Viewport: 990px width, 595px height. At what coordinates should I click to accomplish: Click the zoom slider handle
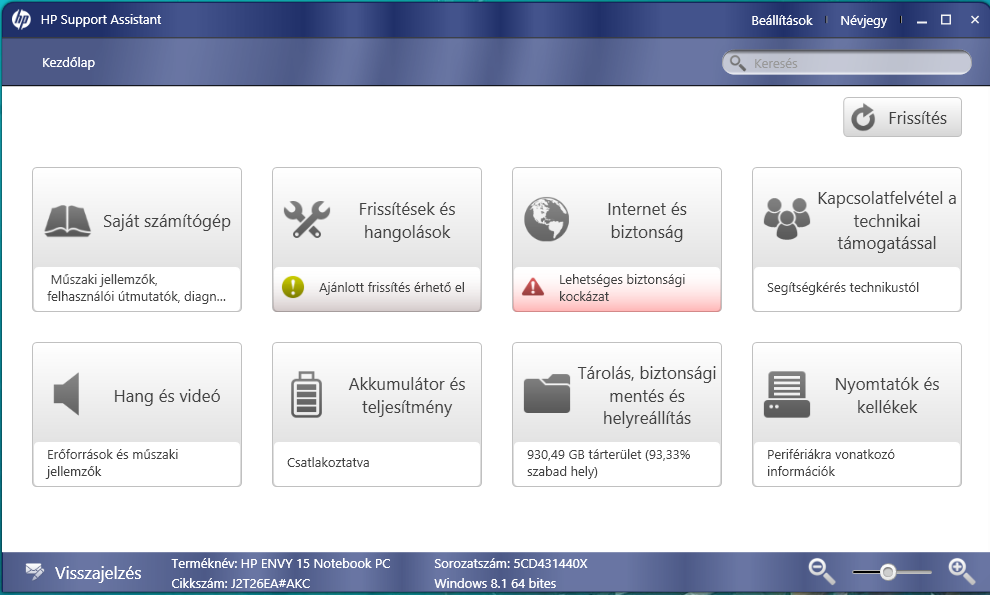click(888, 572)
